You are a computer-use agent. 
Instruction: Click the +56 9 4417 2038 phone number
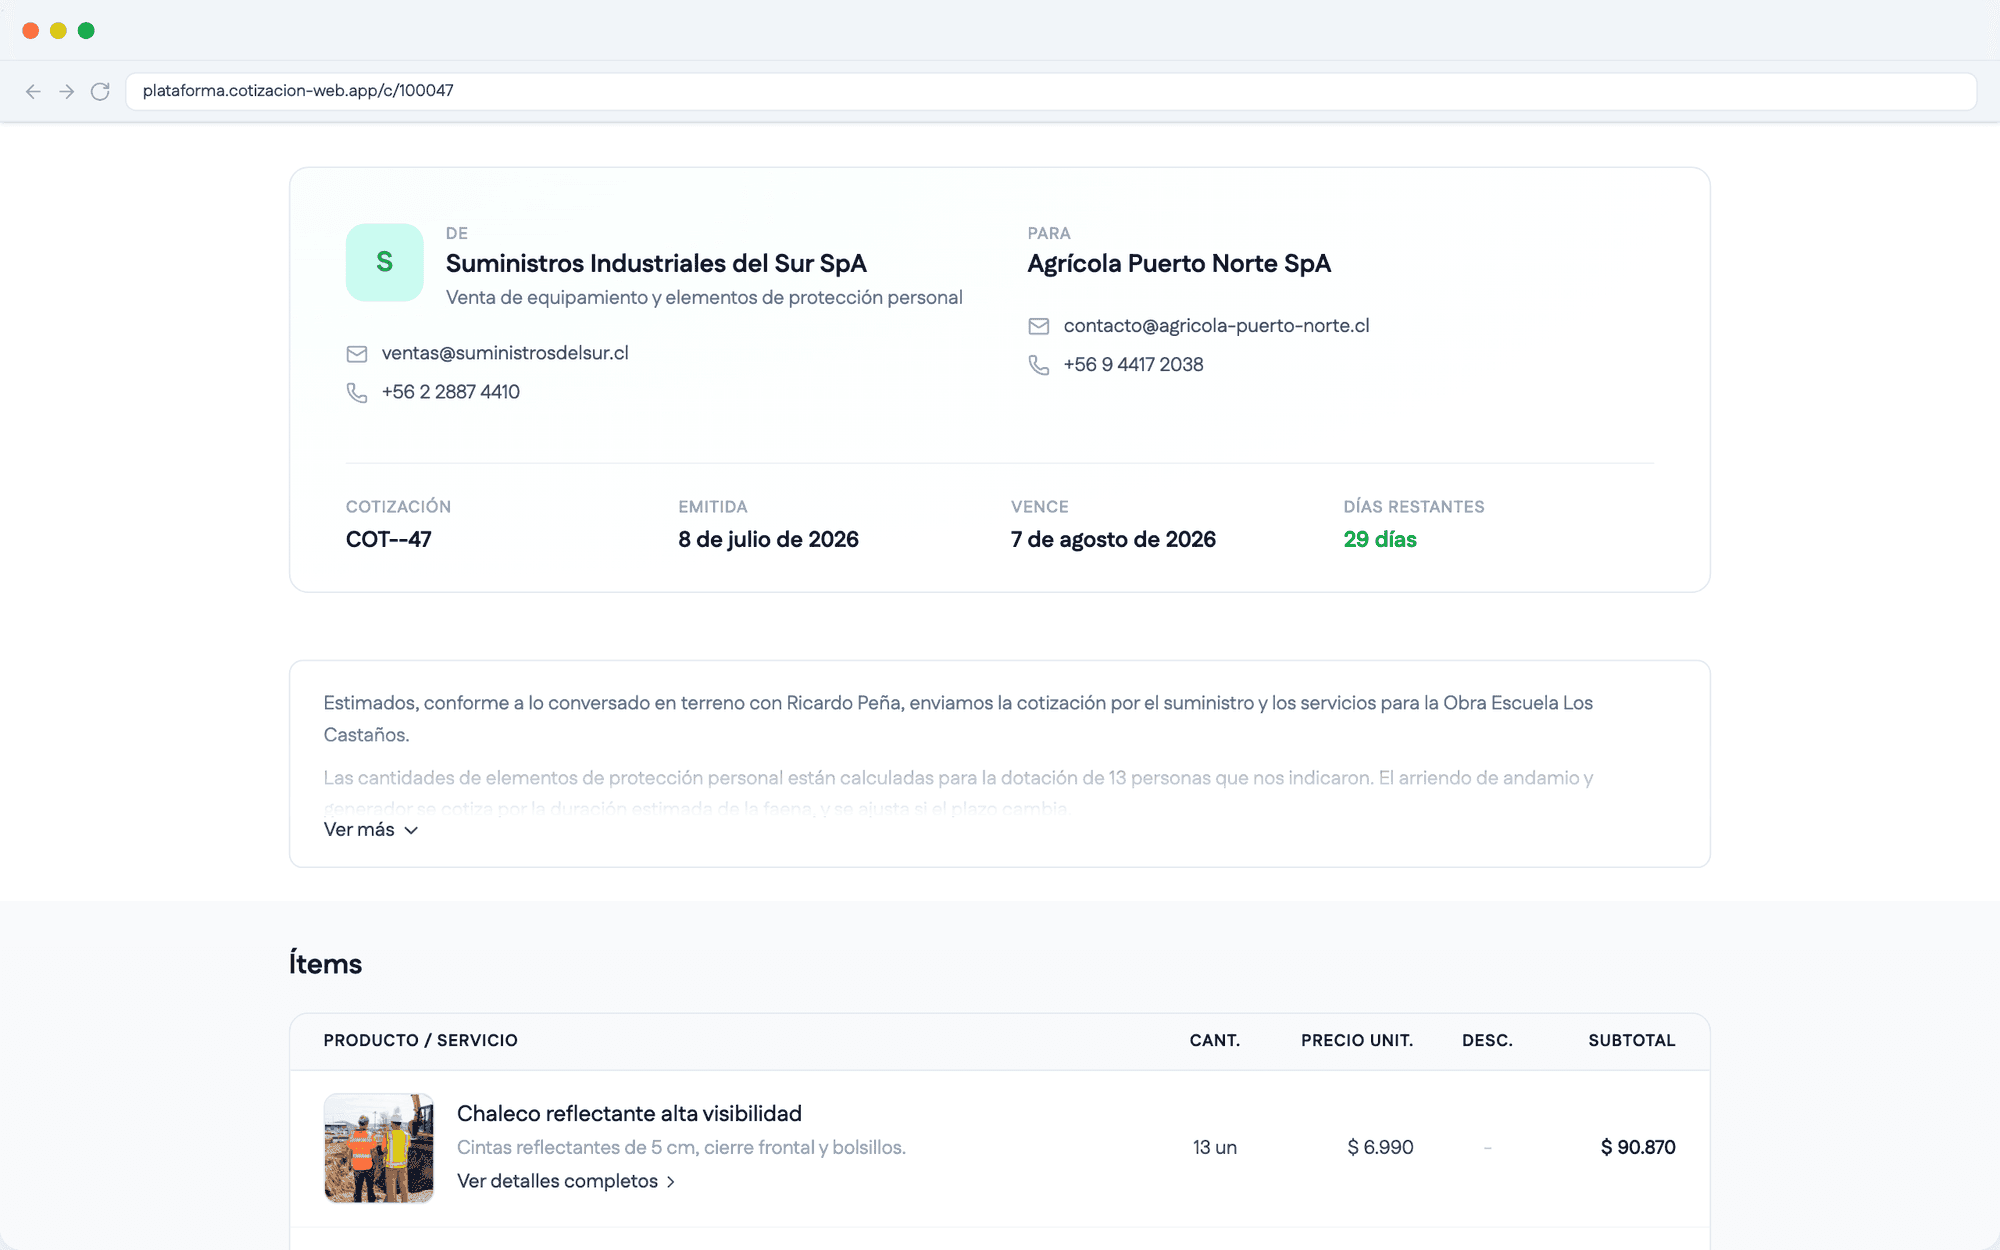(x=1133, y=365)
